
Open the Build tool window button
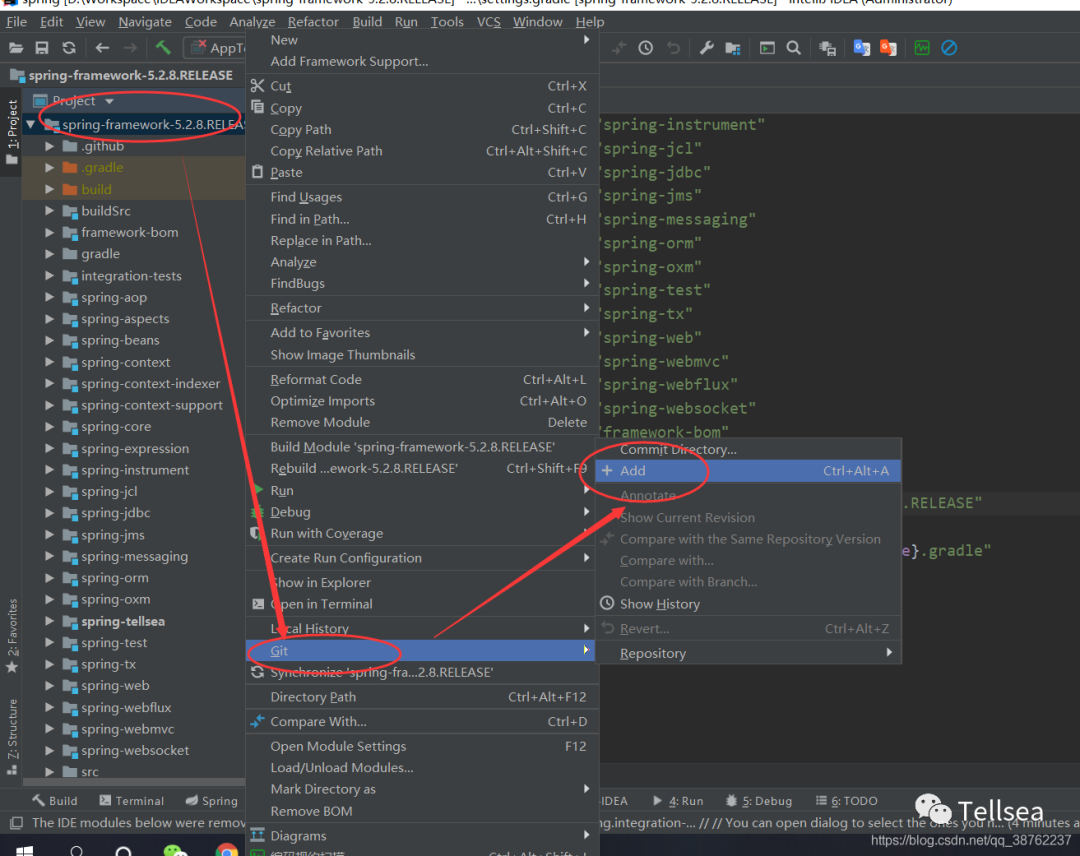pyautogui.click(x=55, y=800)
